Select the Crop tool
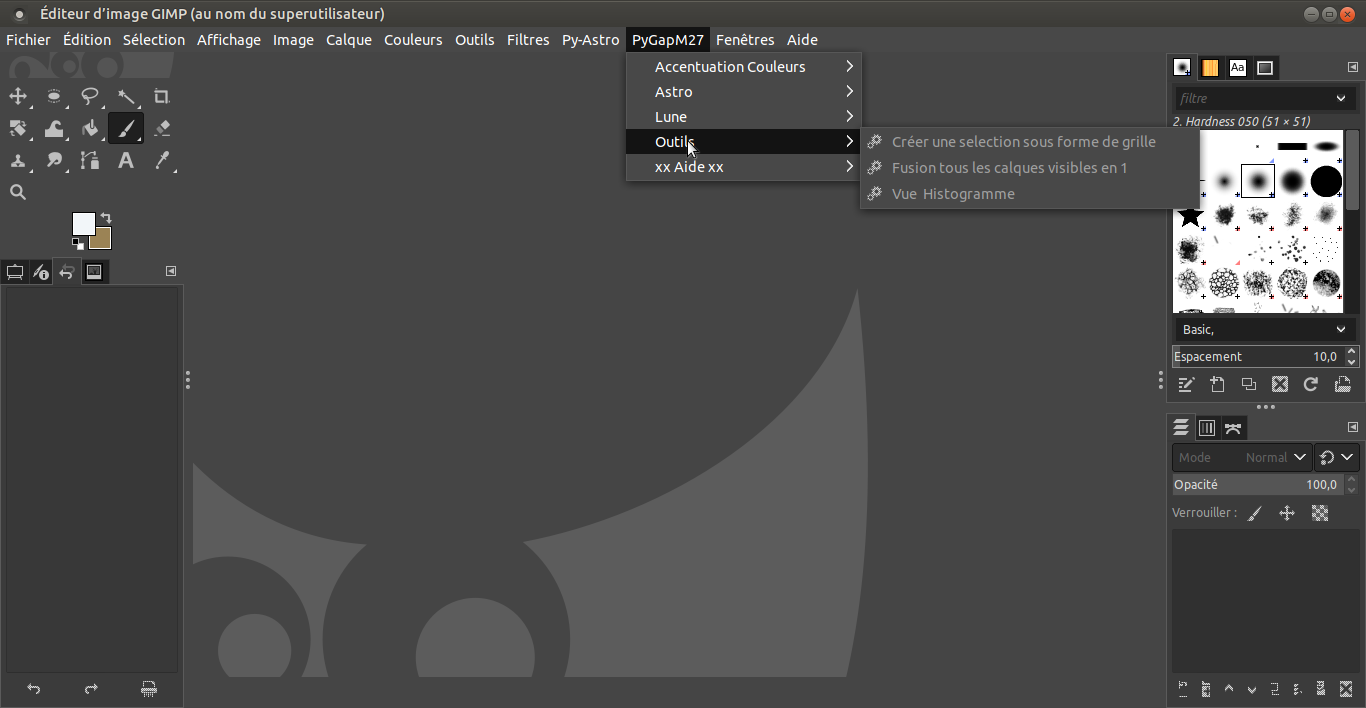This screenshot has height=708, width=1366. [162, 97]
